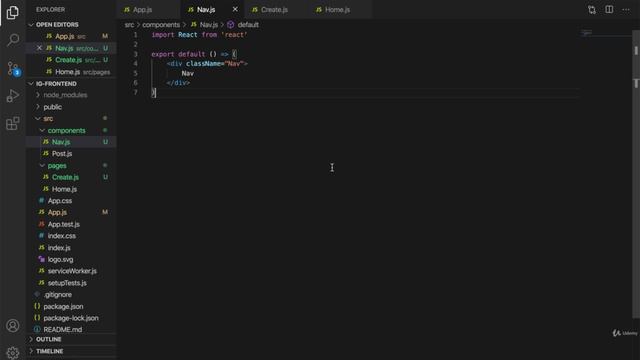The width and height of the screenshot is (640, 360).
Task: Open README.md file
Action: 71,329
